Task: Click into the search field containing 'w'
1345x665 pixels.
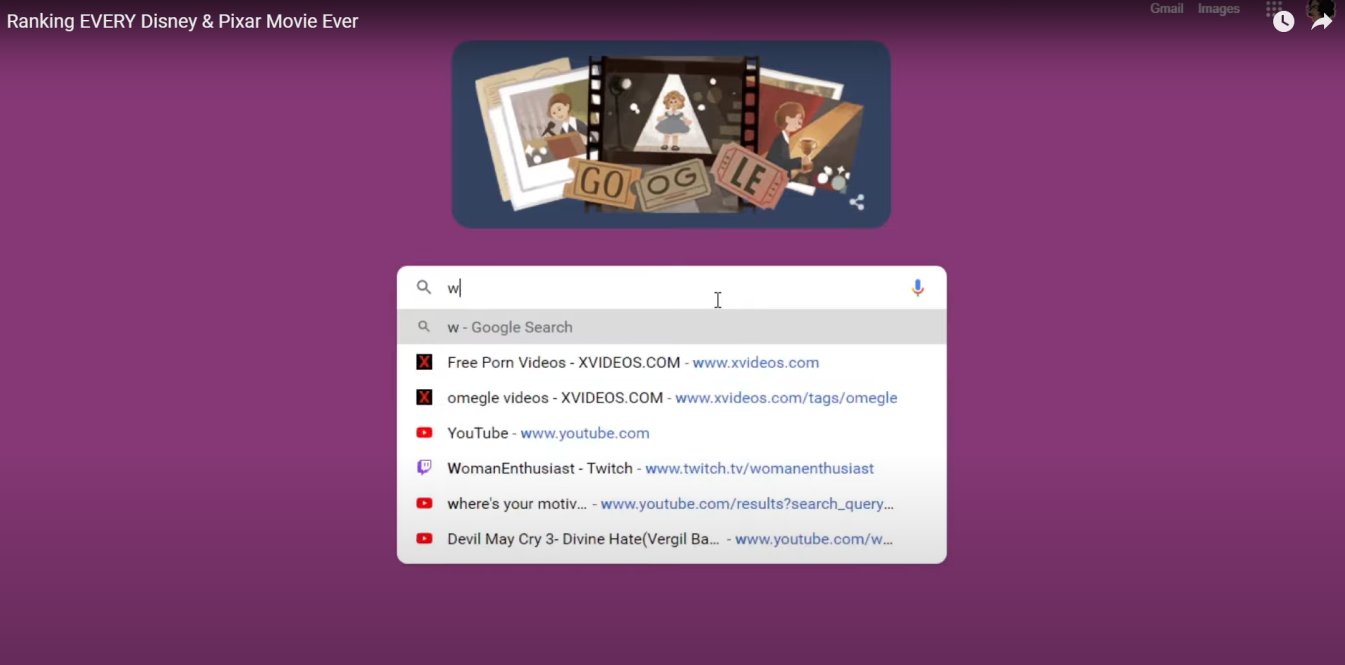Action: (x=672, y=288)
